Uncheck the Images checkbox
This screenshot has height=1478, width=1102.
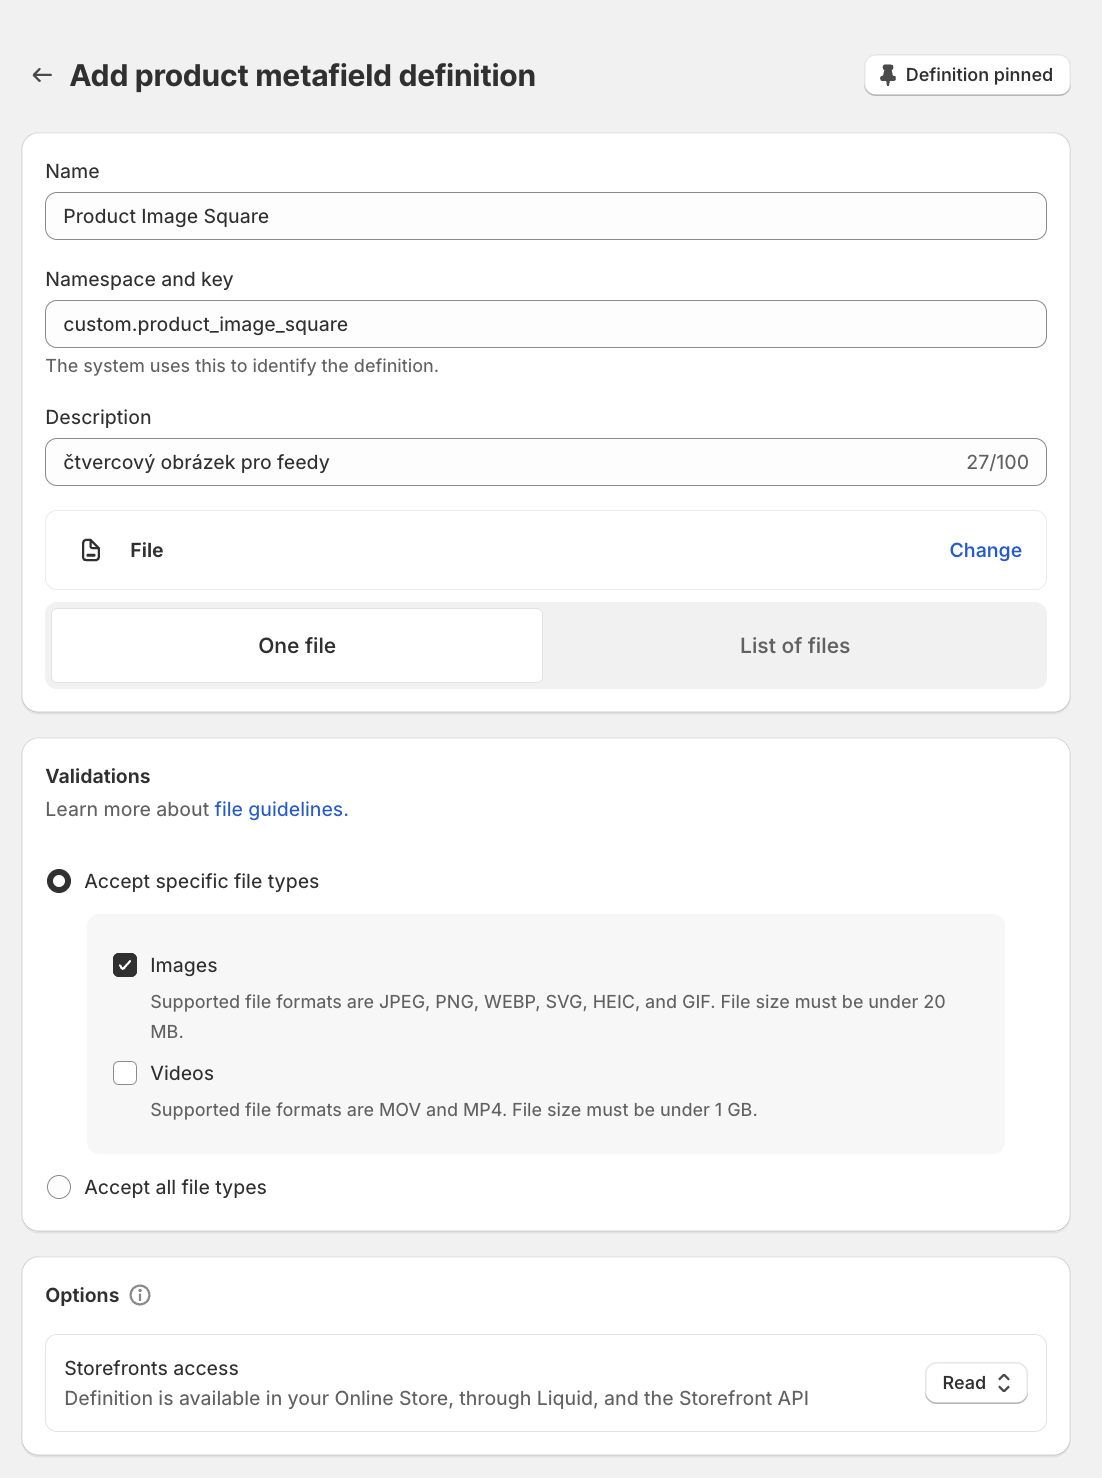(x=125, y=965)
